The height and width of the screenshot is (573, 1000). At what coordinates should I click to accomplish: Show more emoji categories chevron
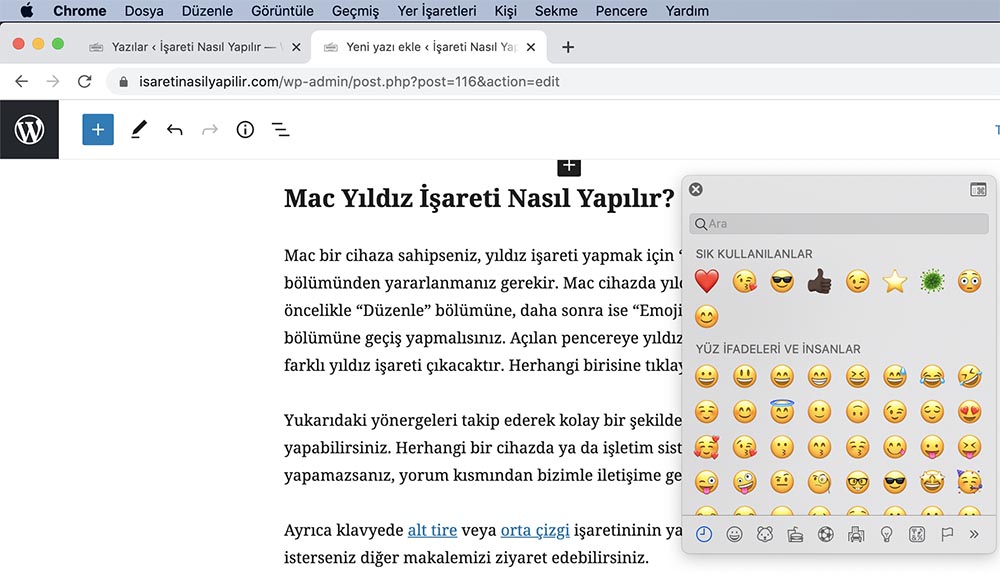click(974, 534)
